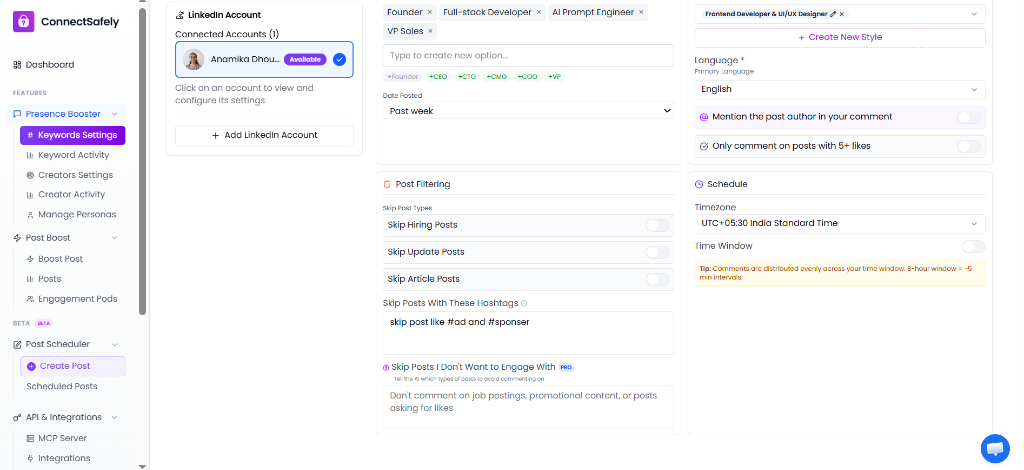Click the Skip Posts I Don't Want textarea
Screen dimensions: 1024x470
tap(528, 407)
